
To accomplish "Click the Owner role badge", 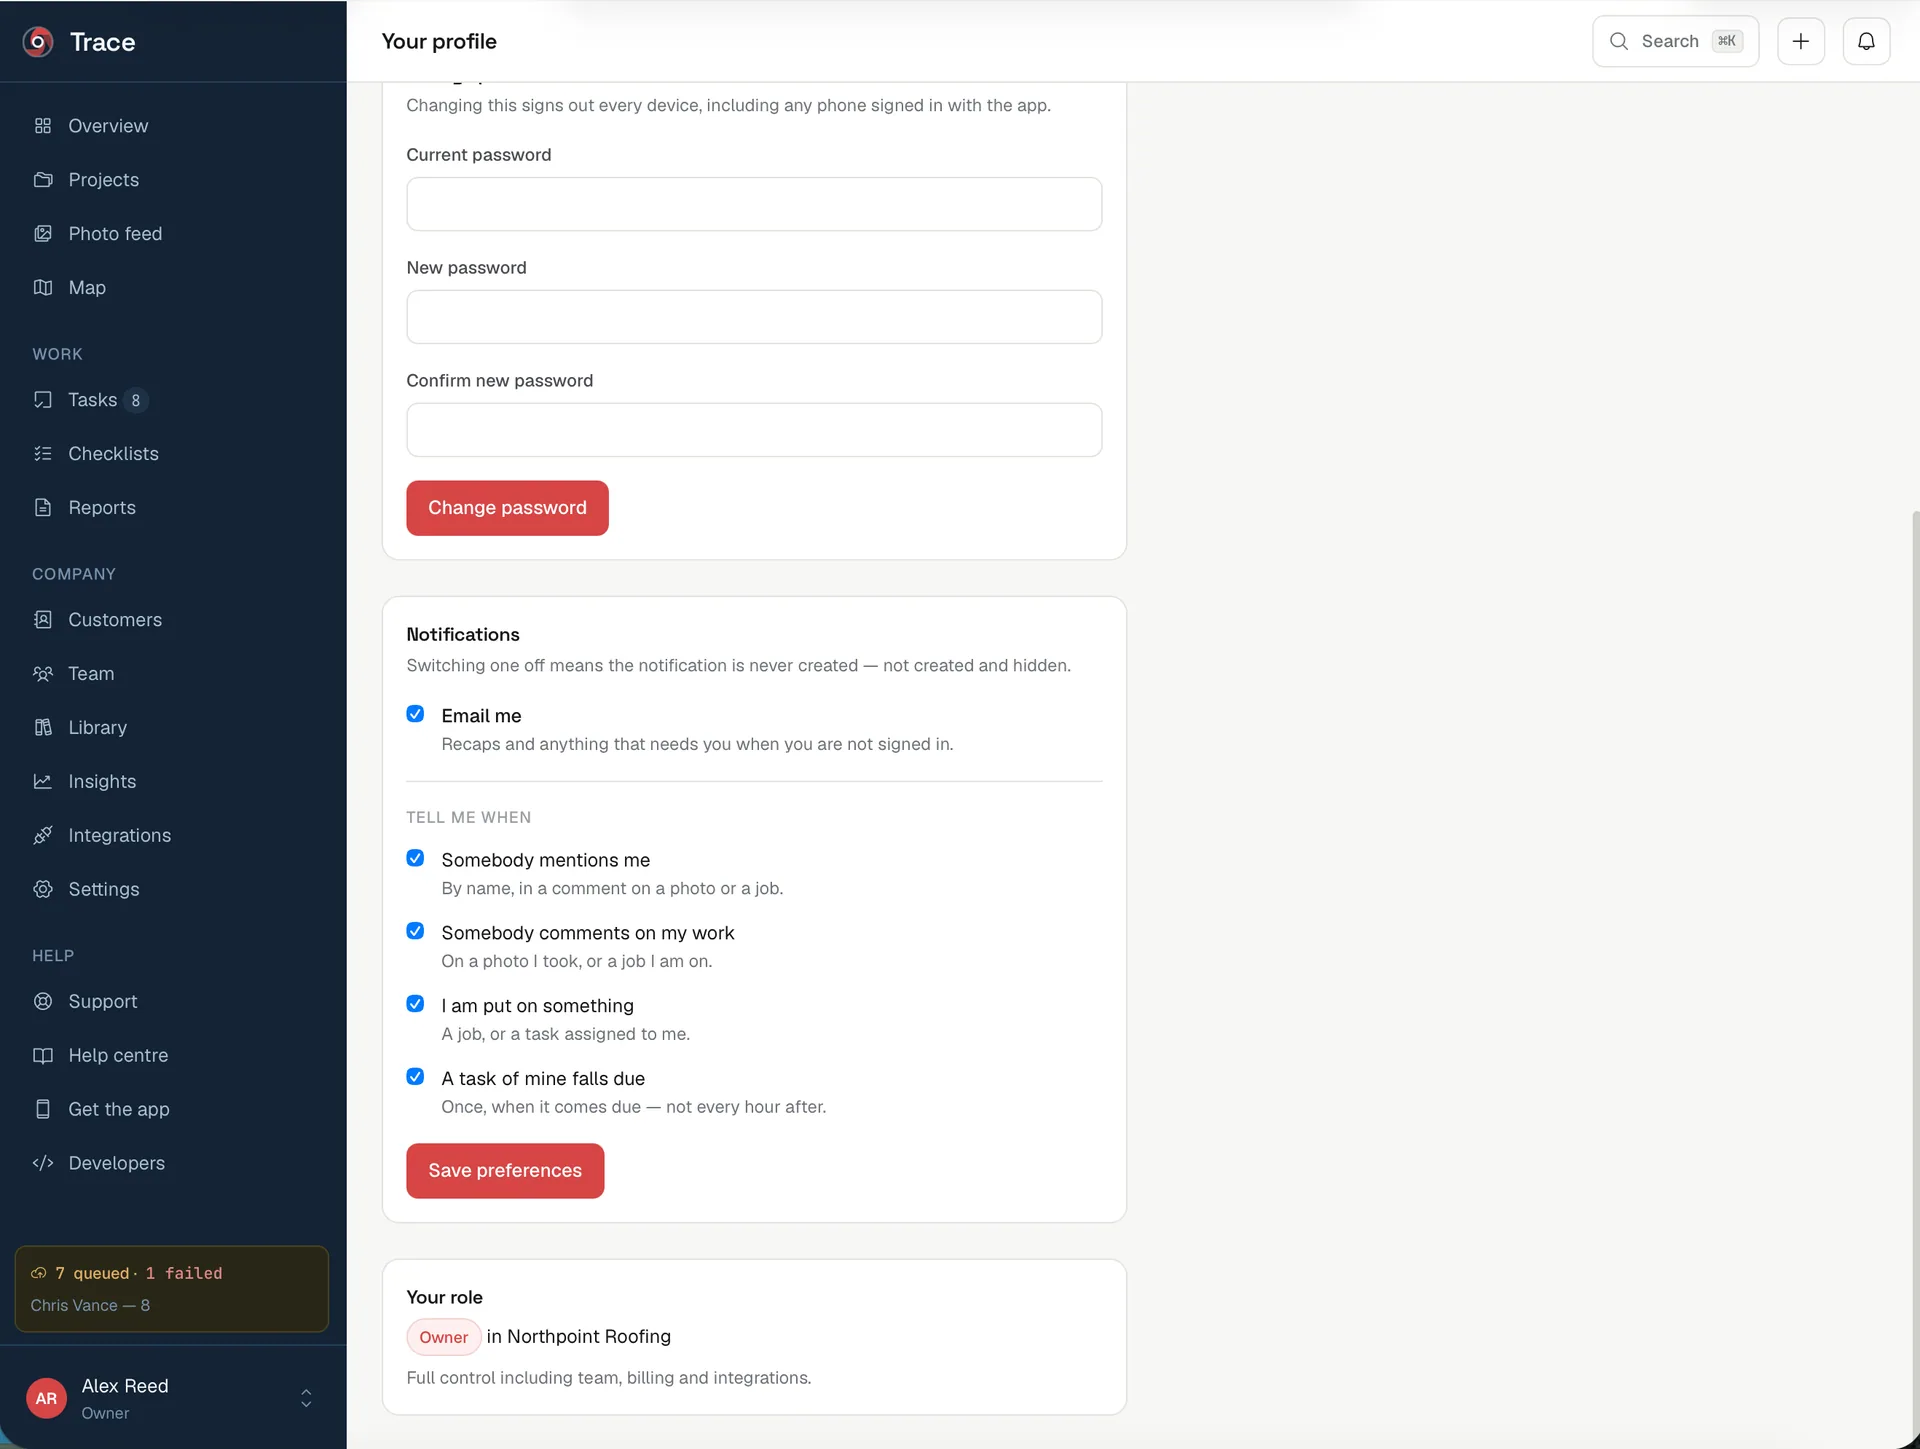I will 443,1338.
